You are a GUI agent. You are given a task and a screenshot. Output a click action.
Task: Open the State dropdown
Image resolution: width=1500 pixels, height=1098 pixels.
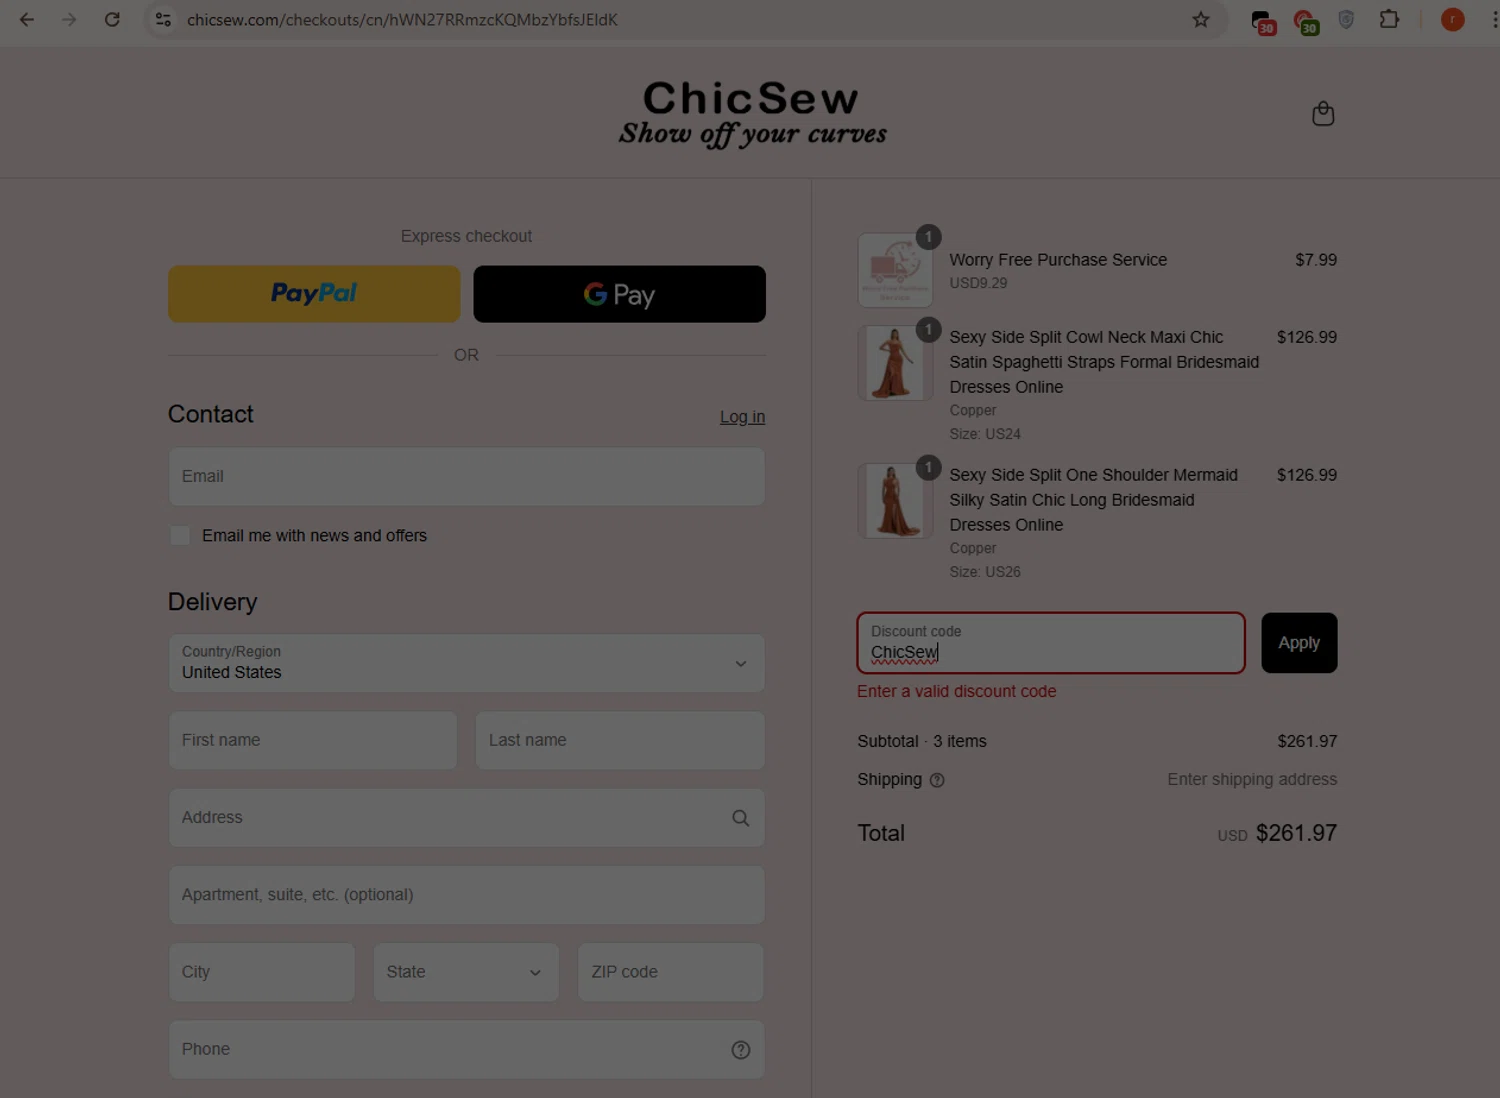pos(465,972)
